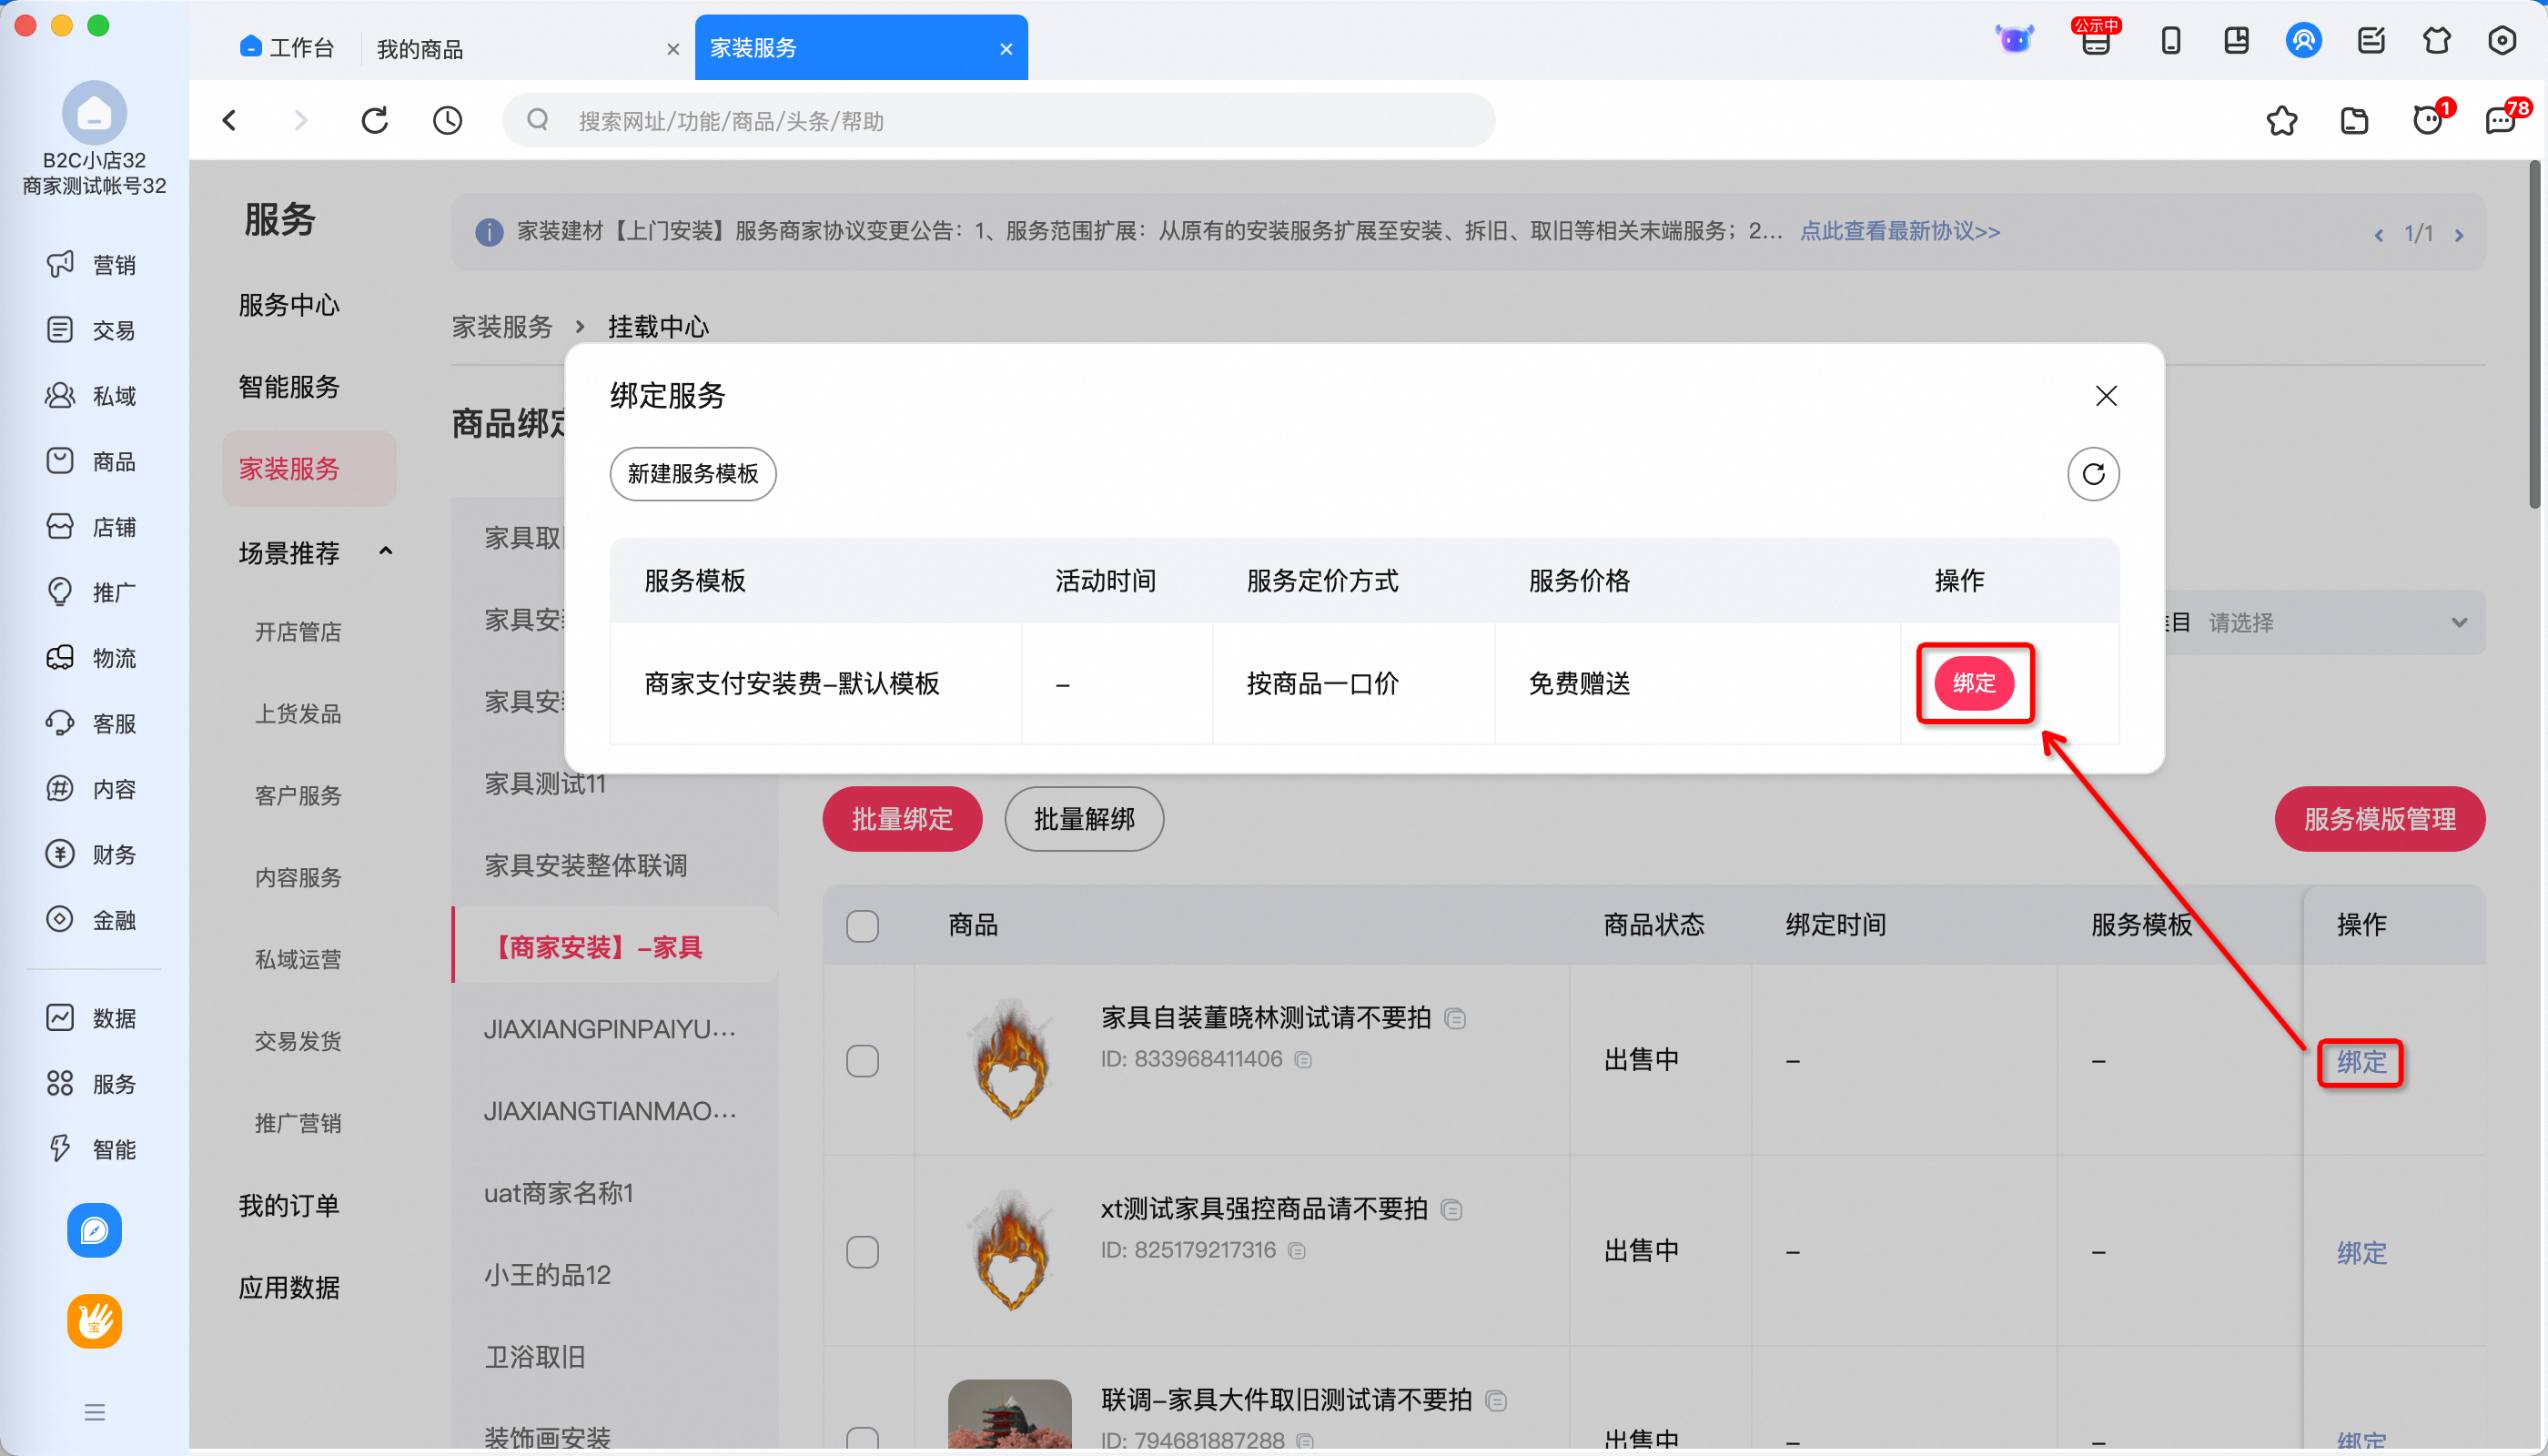Click the browser forward arrow
The height and width of the screenshot is (1456, 2548).
click(x=301, y=121)
